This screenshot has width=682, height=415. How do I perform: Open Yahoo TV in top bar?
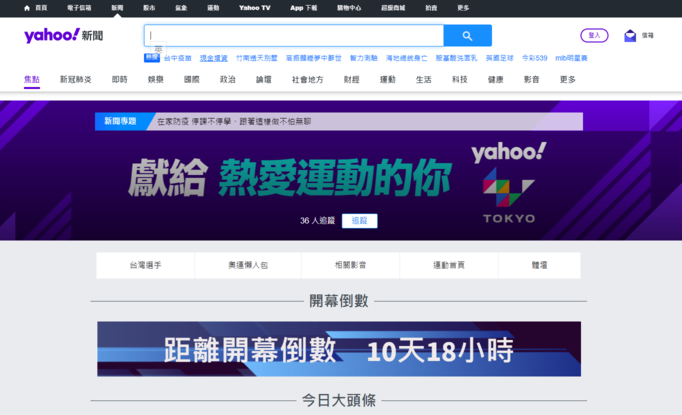pyautogui.click(x=255, y=8)
